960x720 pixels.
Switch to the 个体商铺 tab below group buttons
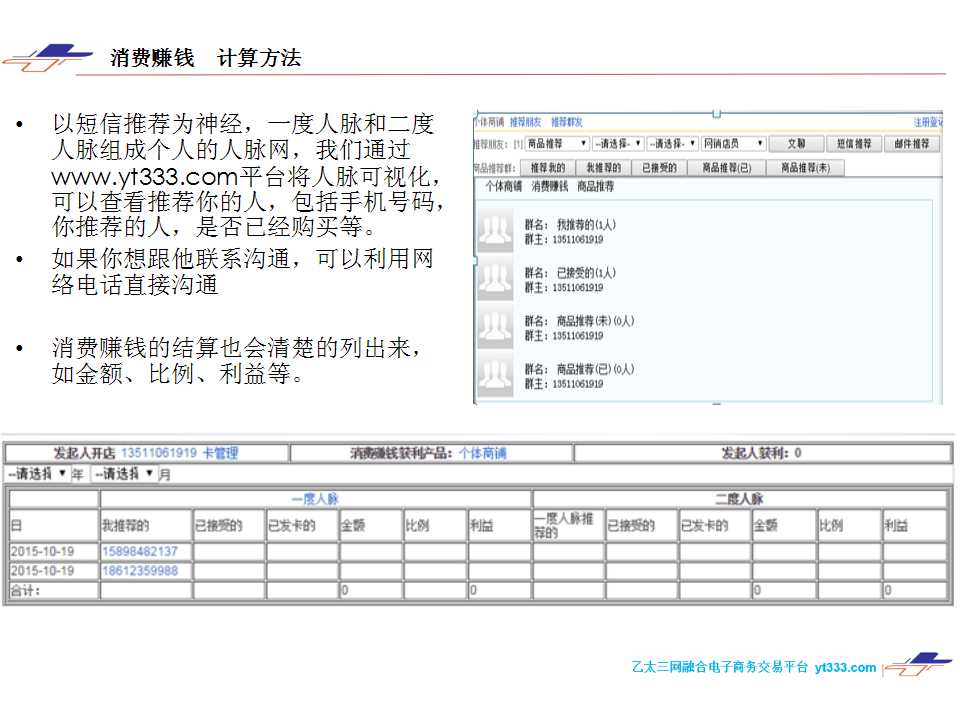(x=503, y=186)
